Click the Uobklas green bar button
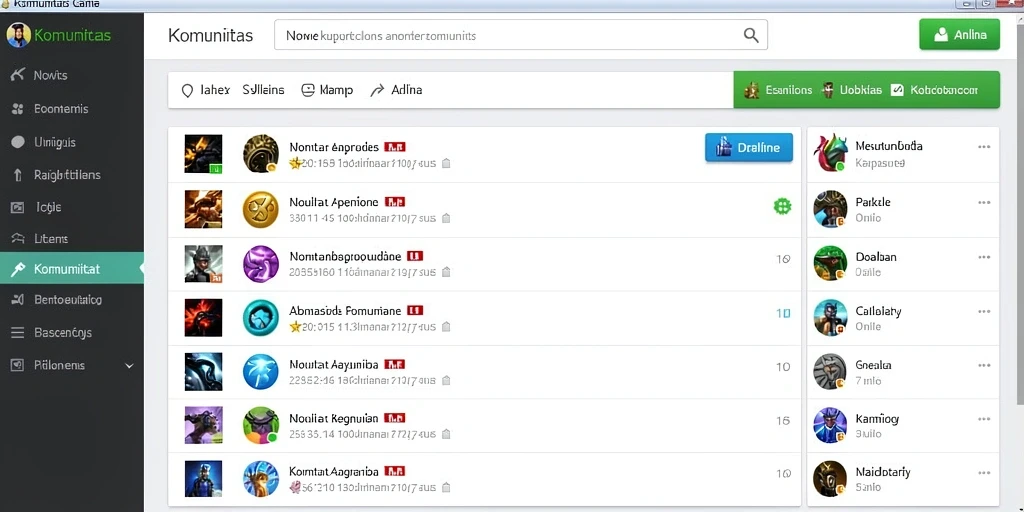 pos(852,90)
